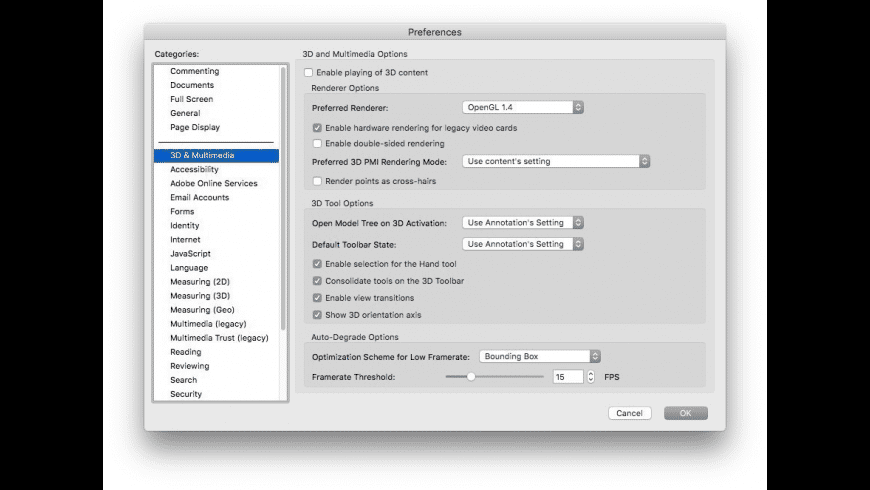870x490 pixels.
Task: Open Email Accounts category
Action: click(x=200, y=198)
